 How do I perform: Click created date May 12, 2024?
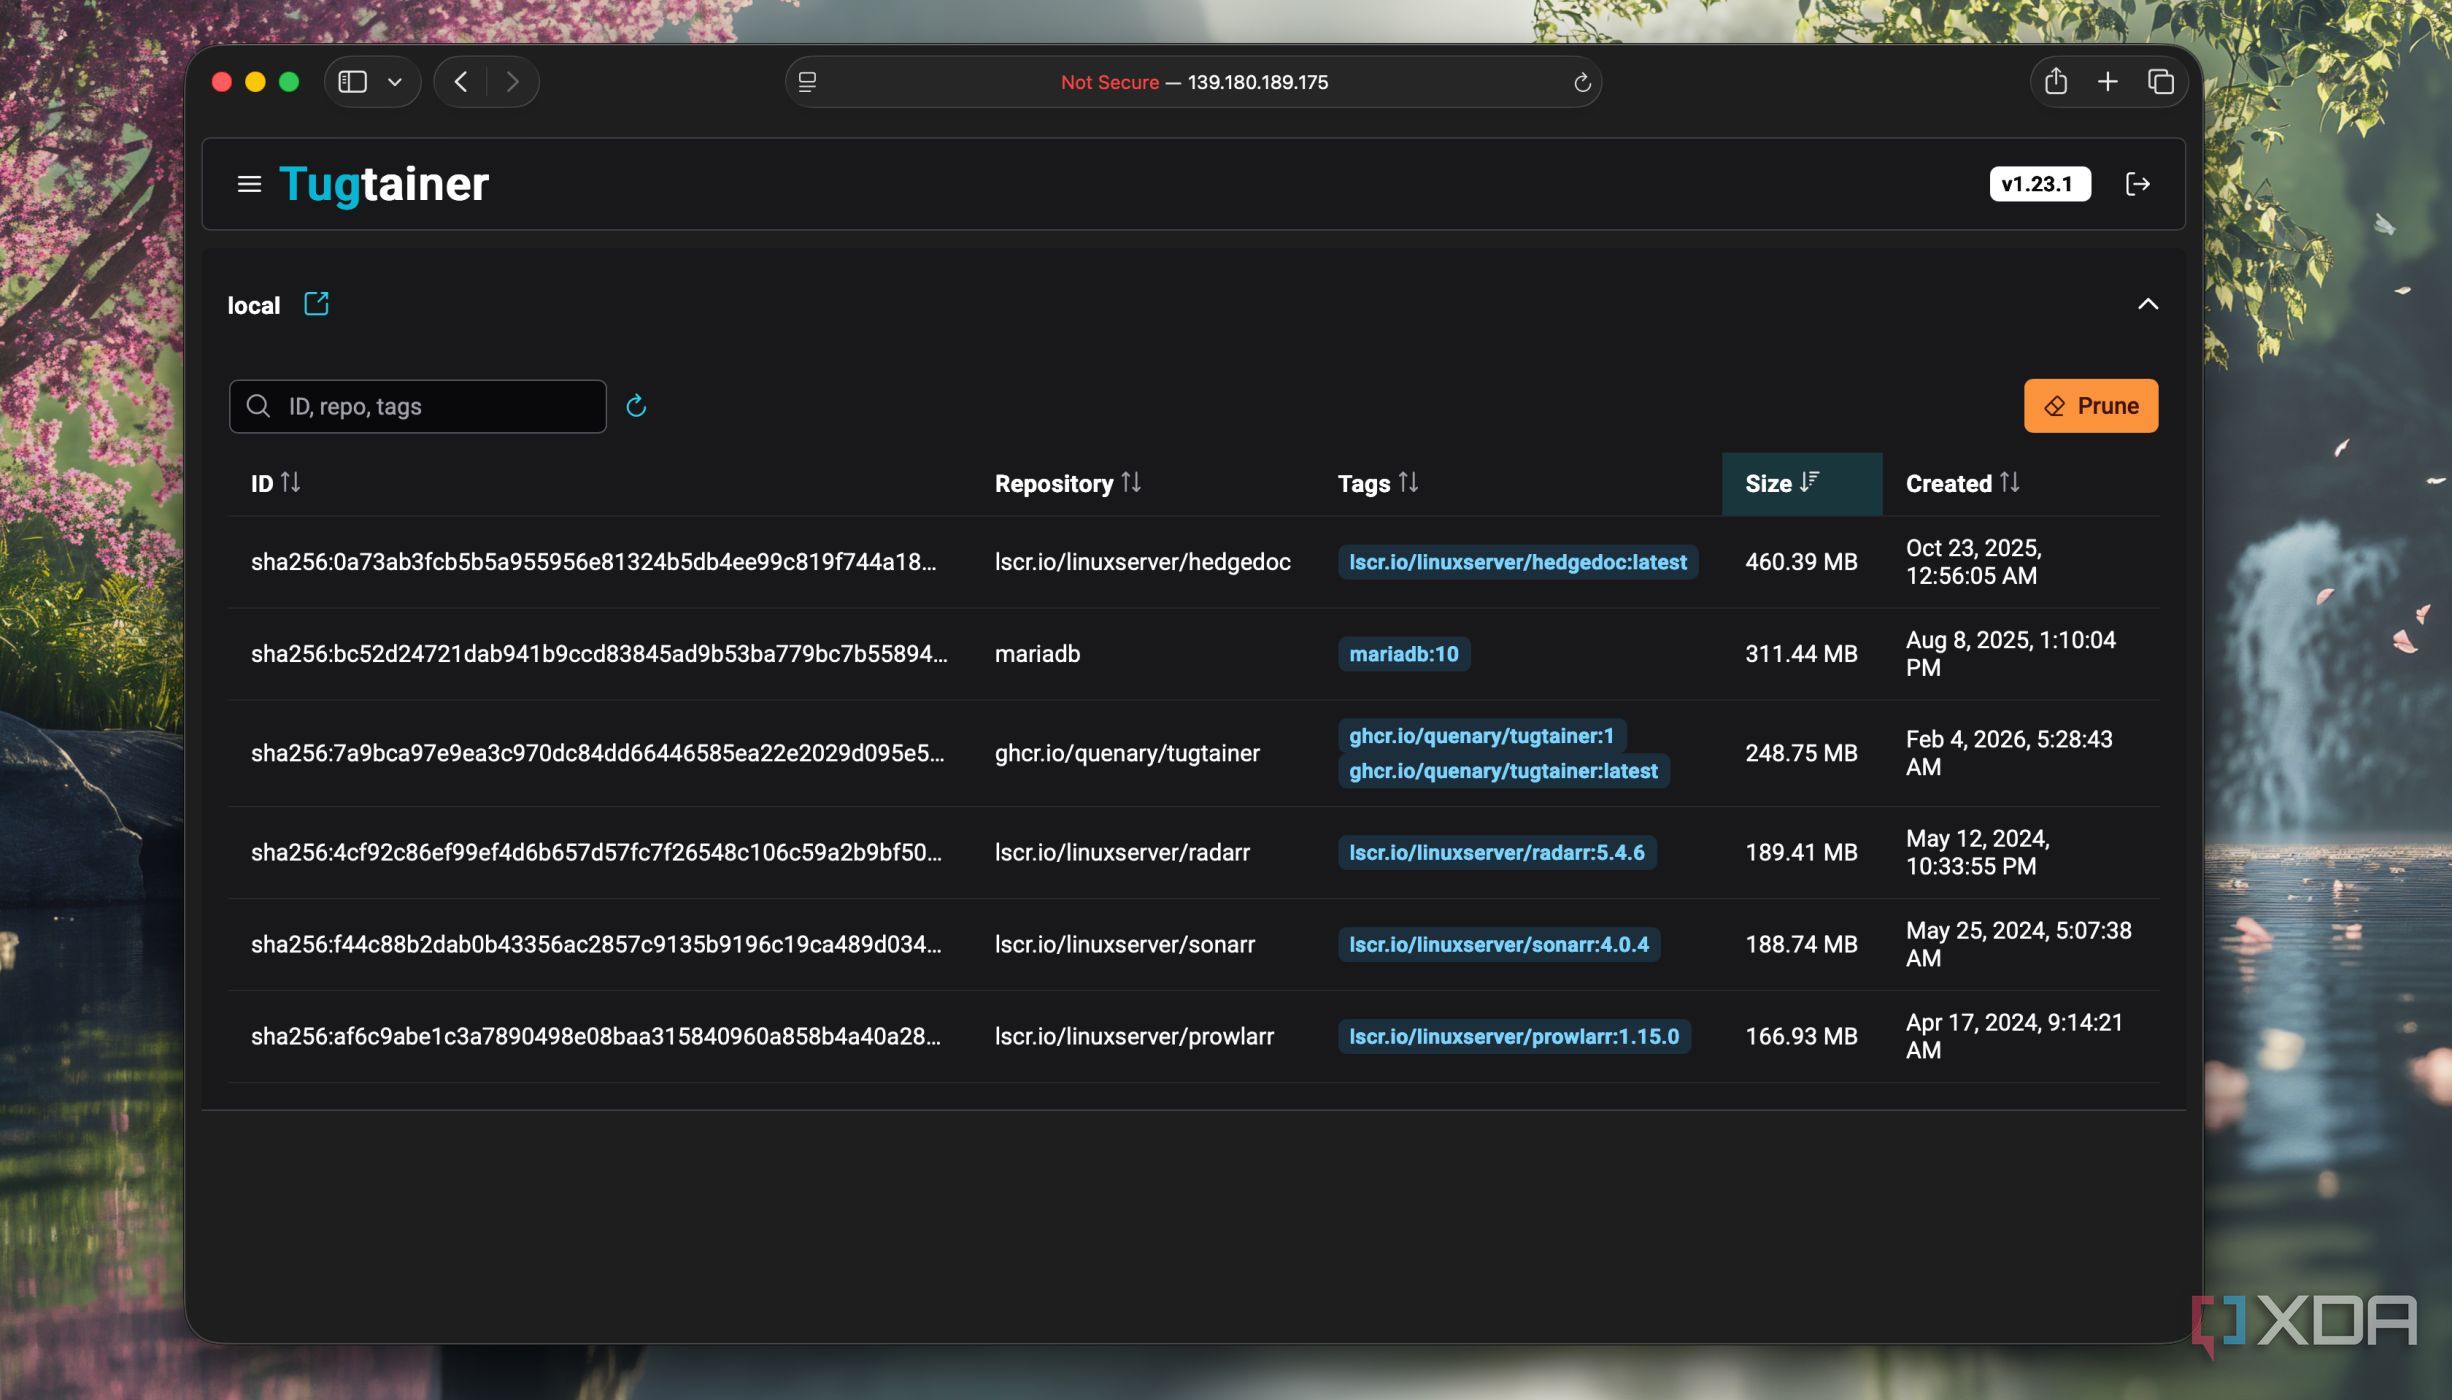coord(1977,853)
